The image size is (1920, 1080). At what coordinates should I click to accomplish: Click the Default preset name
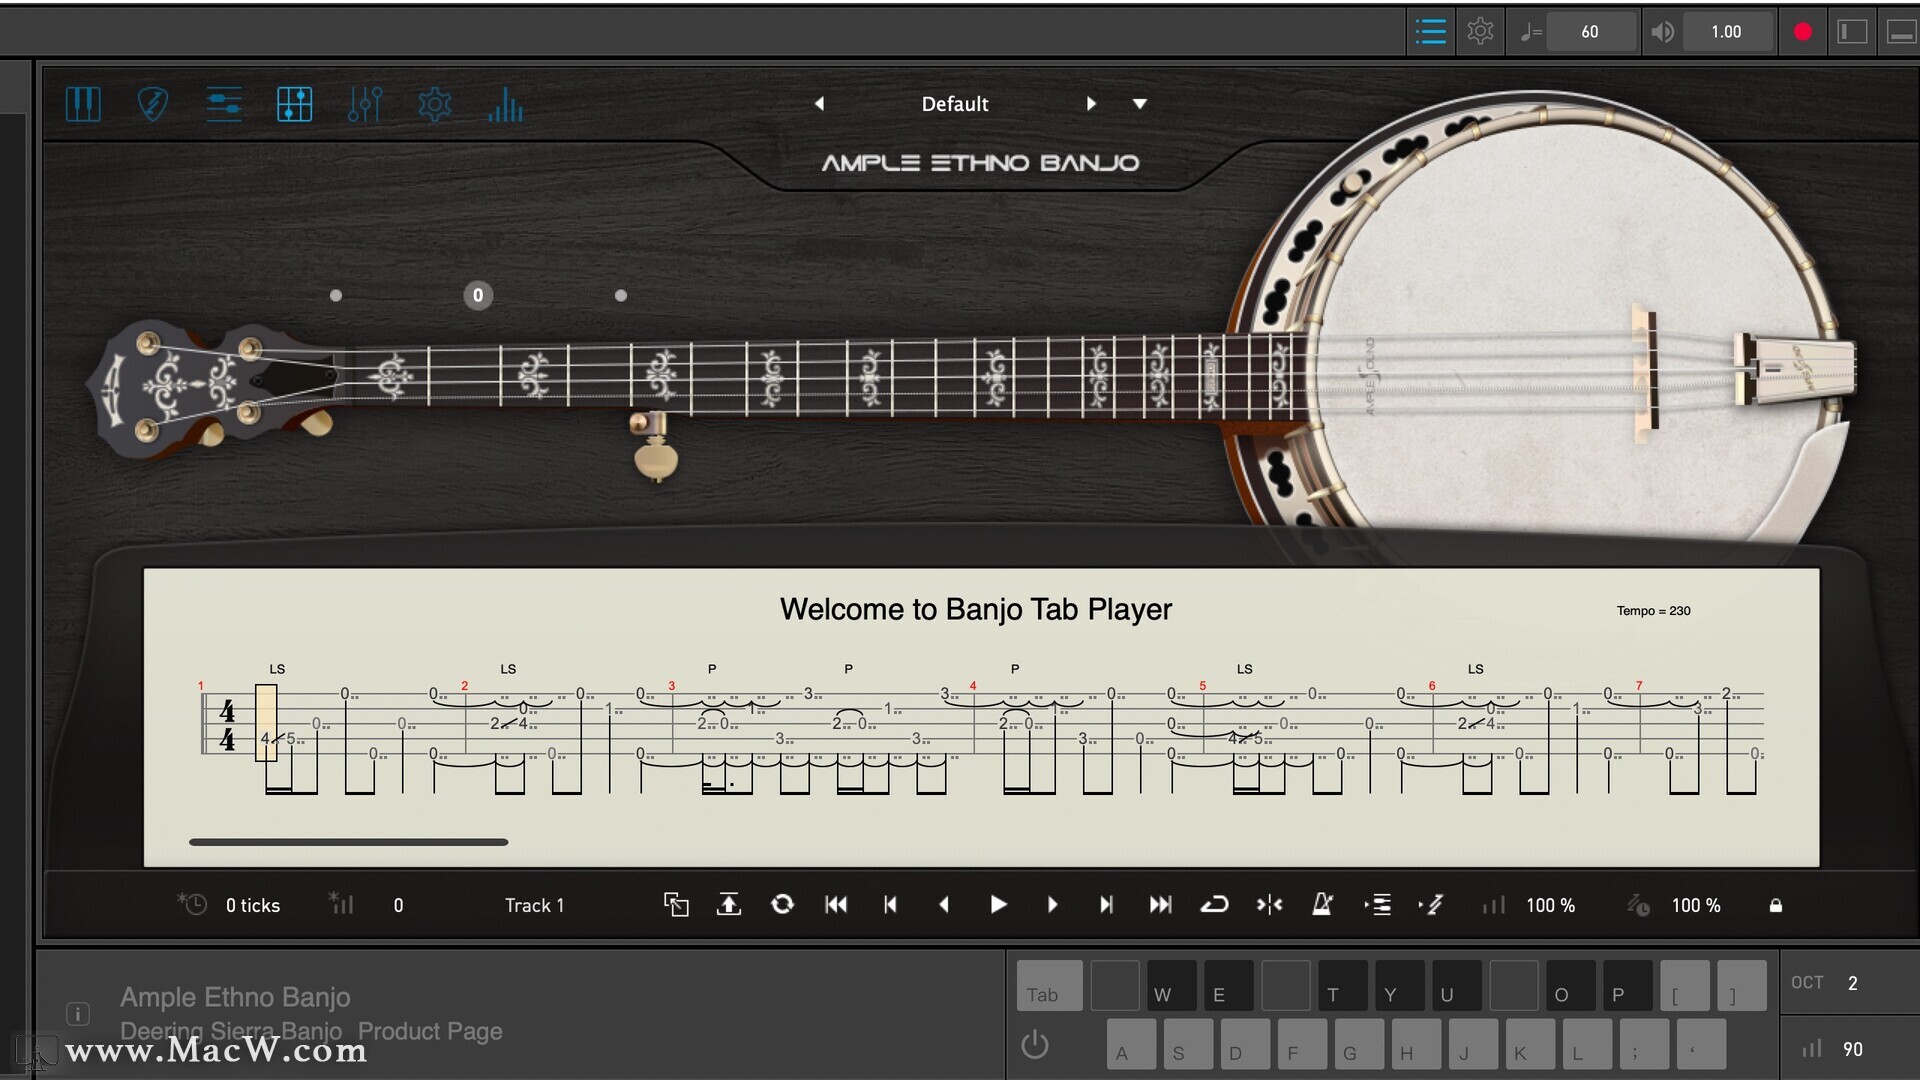pyautogui.click(x=955, y=104)
